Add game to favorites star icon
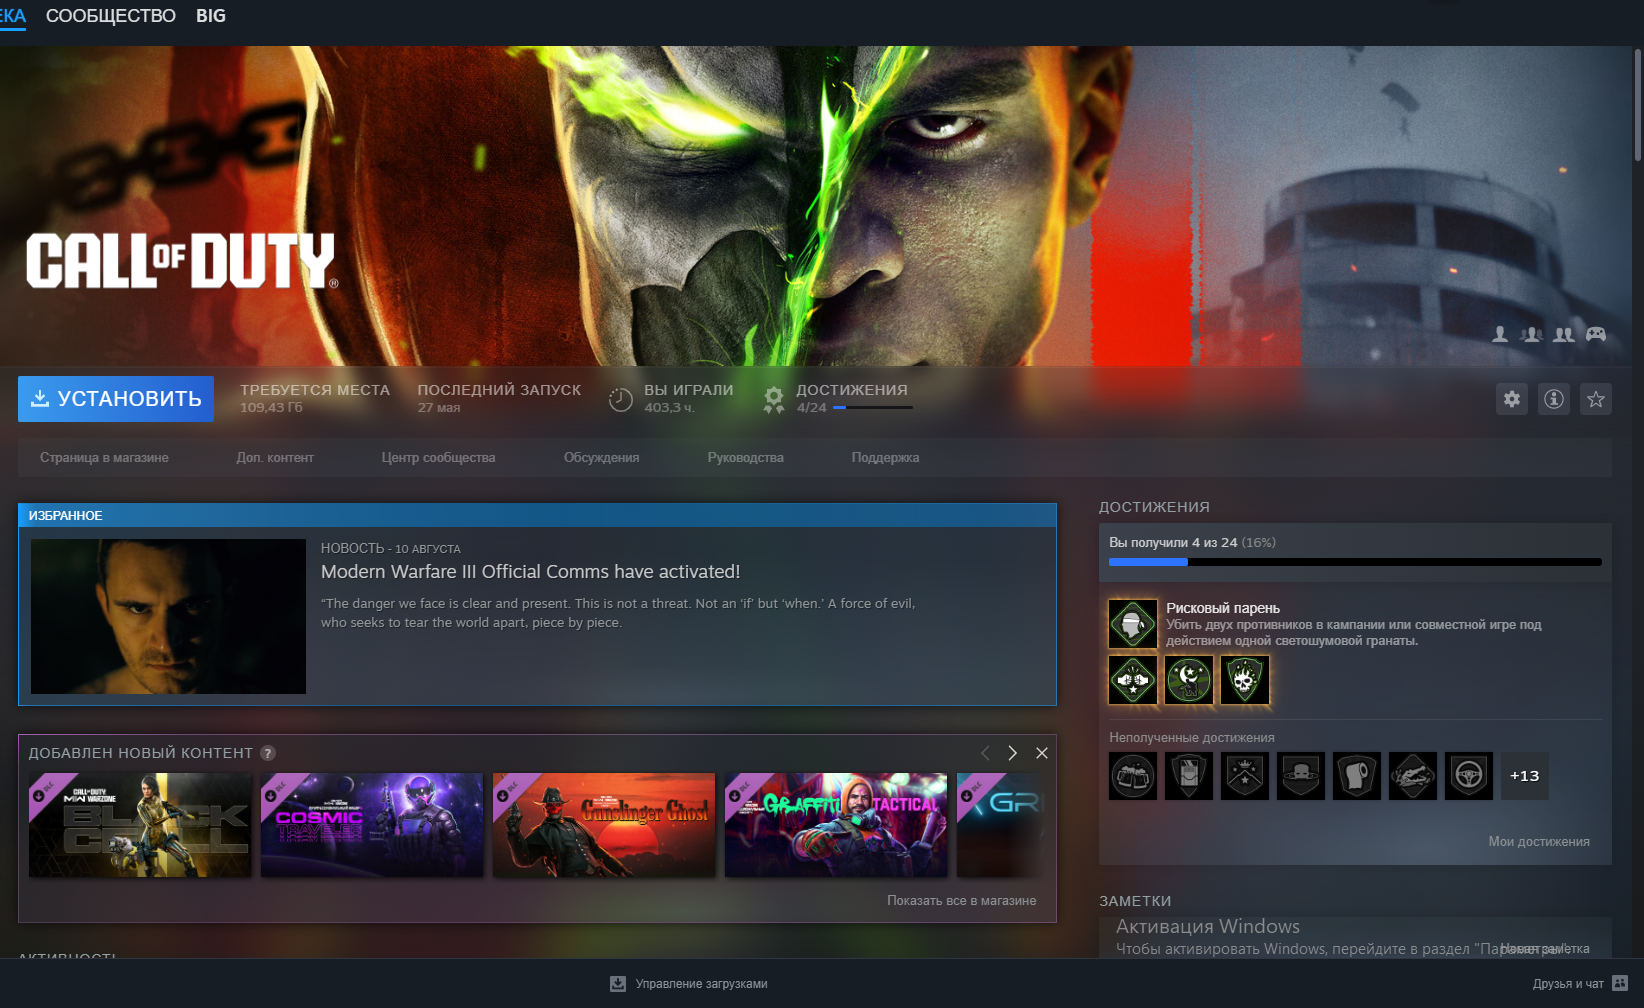 pos(1596,399)
